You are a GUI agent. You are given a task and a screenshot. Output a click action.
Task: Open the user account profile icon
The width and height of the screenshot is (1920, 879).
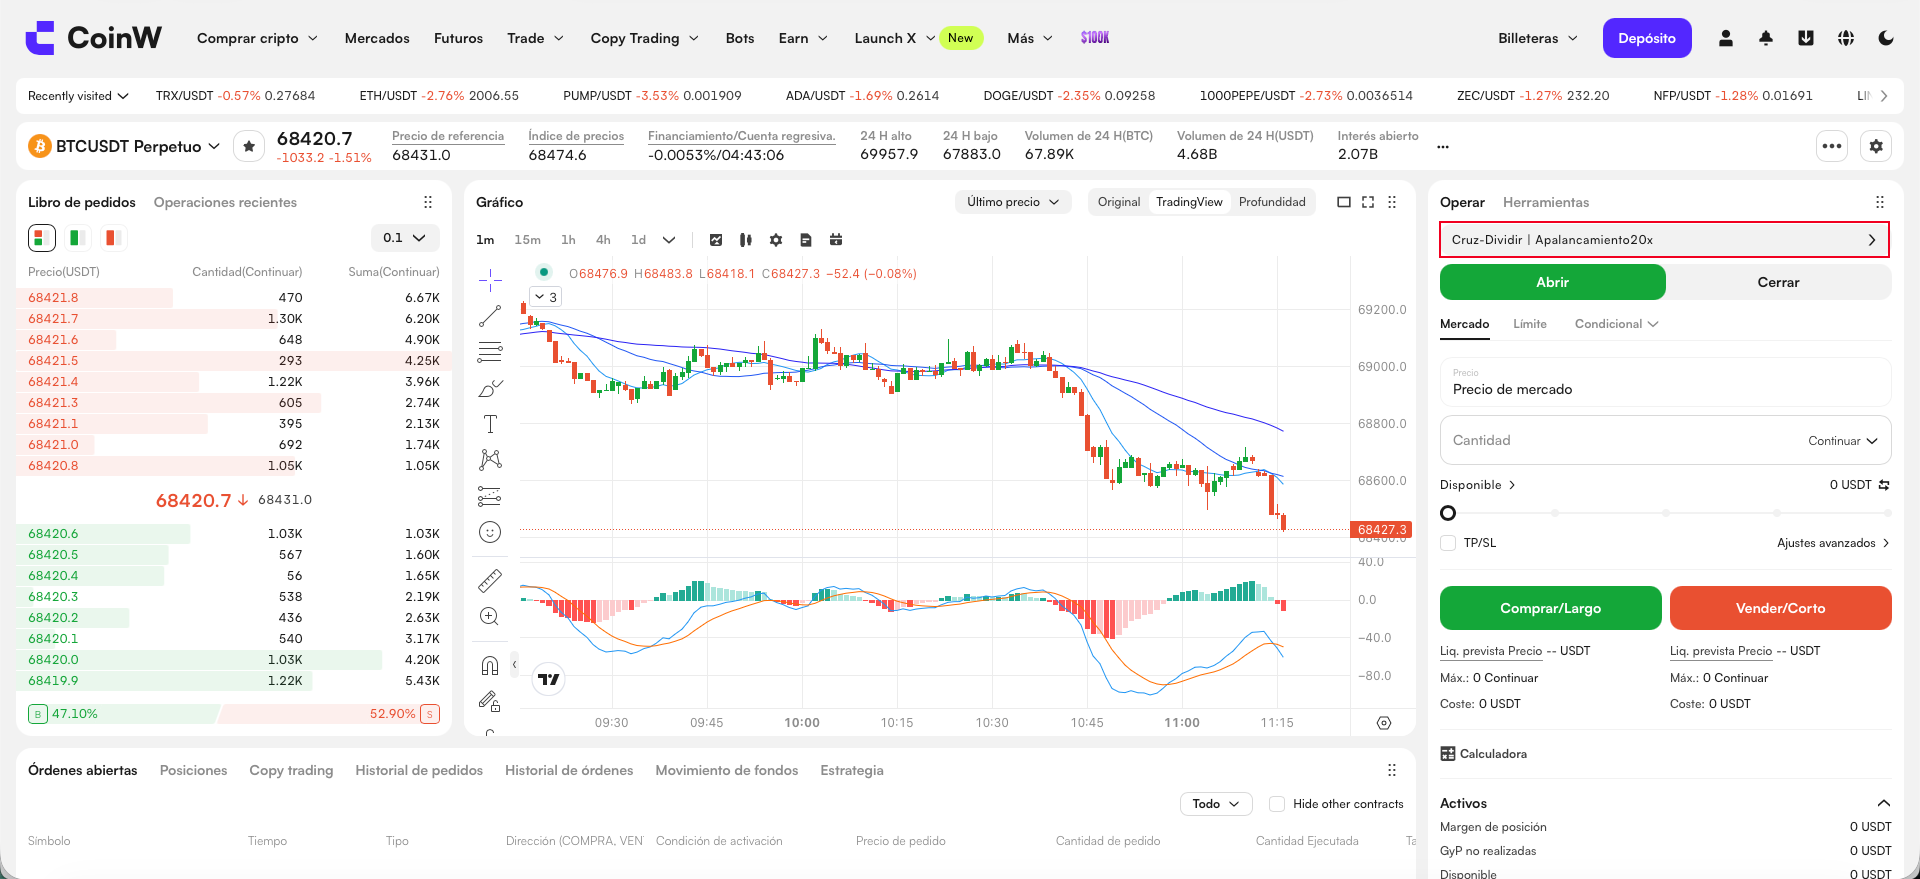click(x=1726, y=38)
